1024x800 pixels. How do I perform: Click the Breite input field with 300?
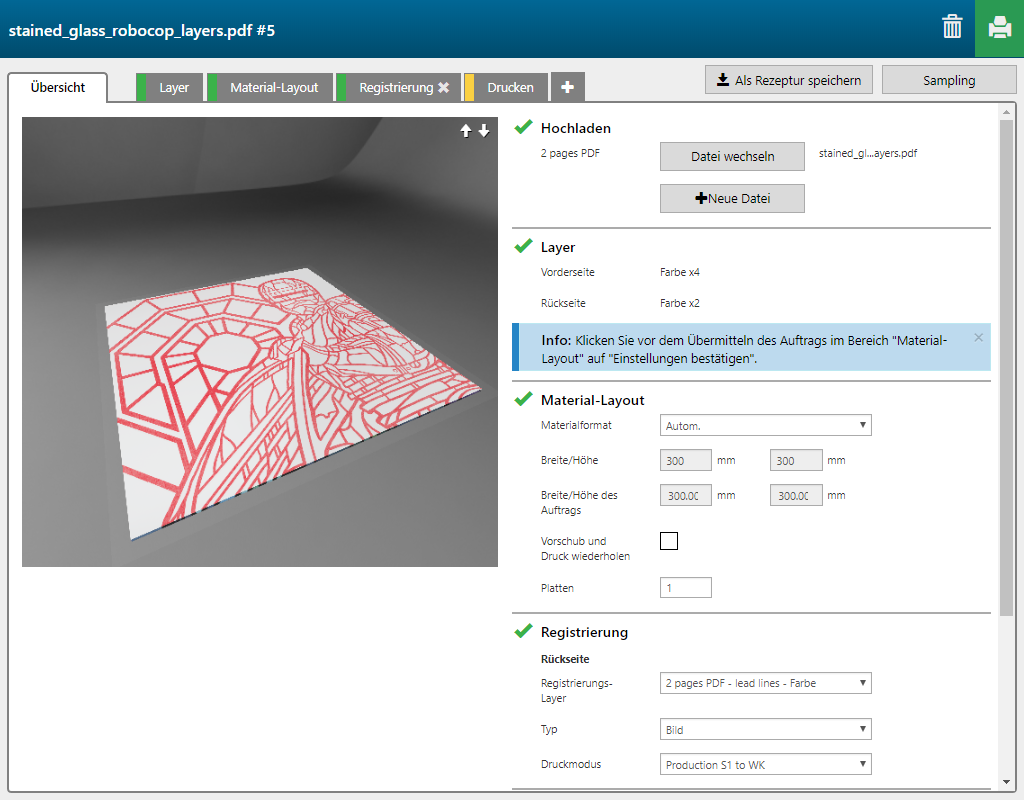(686, 460)
